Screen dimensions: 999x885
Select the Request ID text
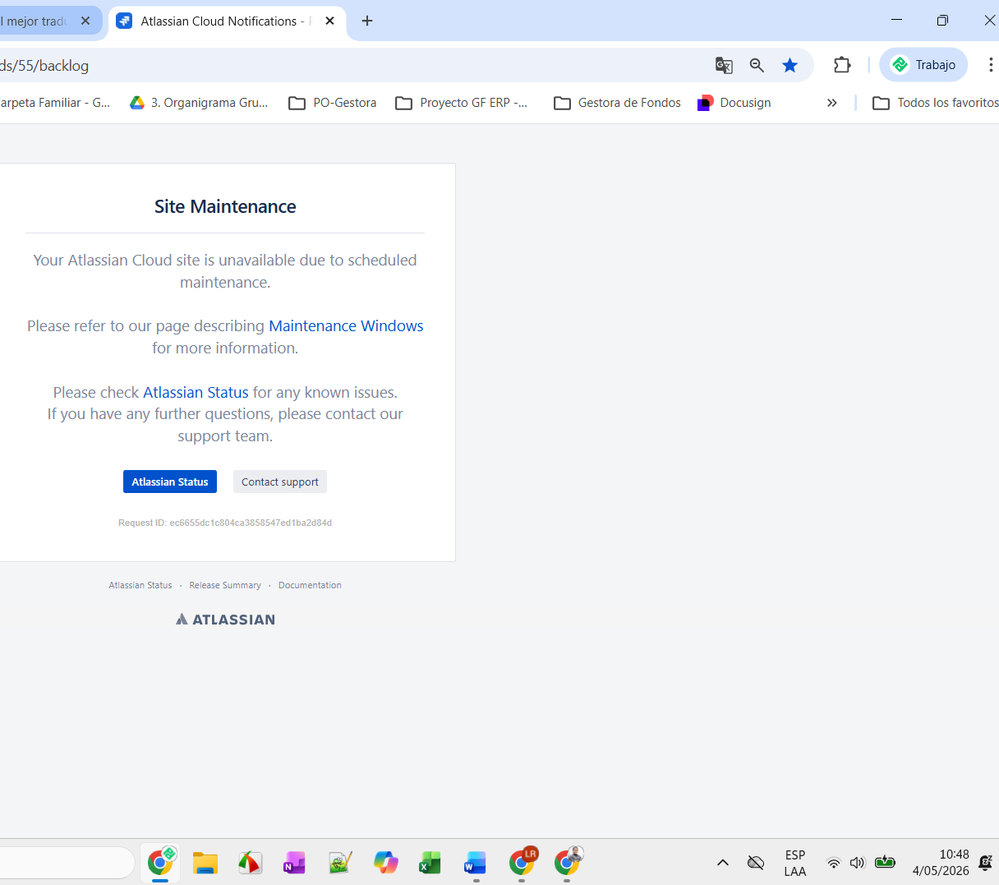pos(225,522)
